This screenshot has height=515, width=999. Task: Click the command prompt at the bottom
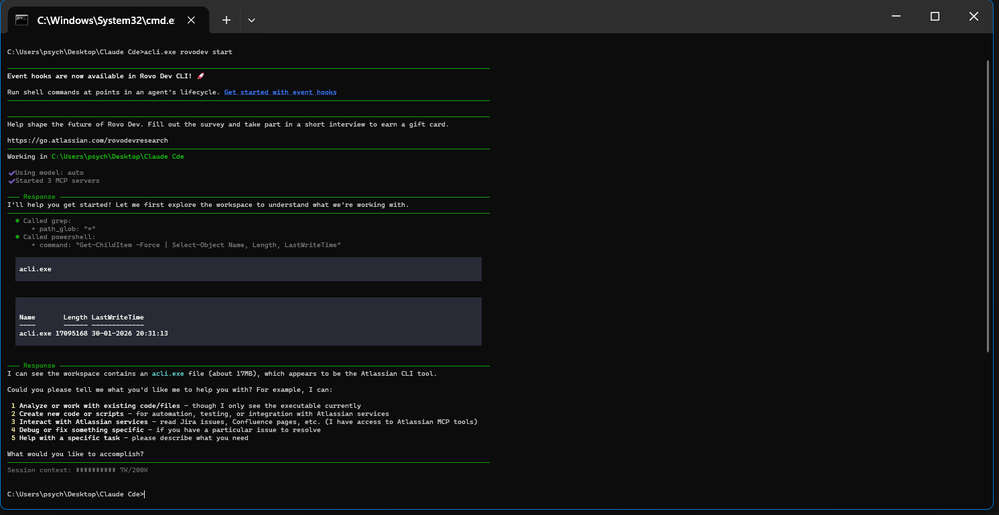click(76, 494)
